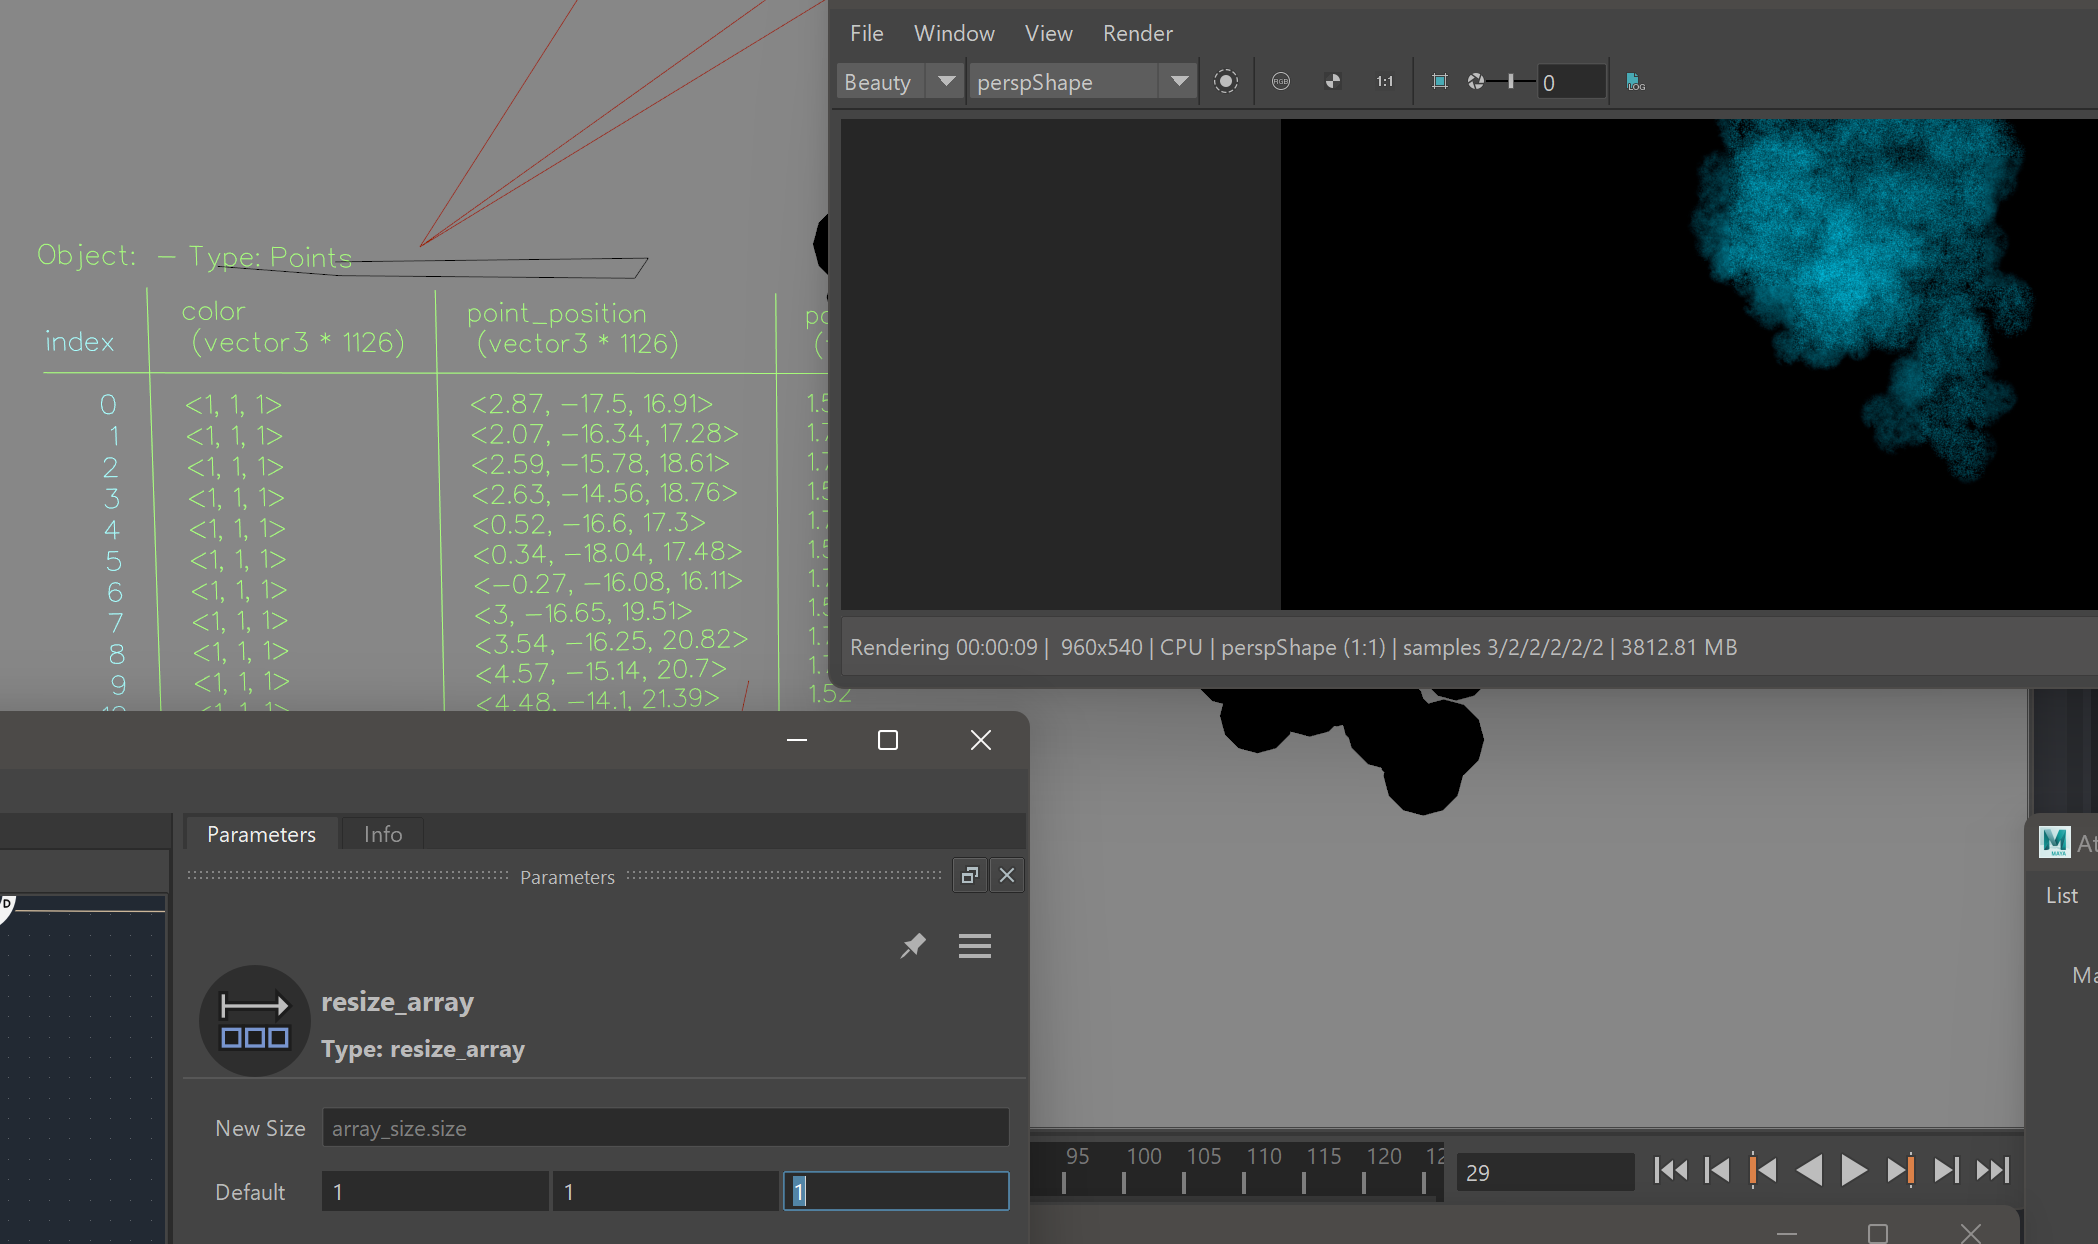
Task: Enable the render region tool
Action: point(1440,81)
